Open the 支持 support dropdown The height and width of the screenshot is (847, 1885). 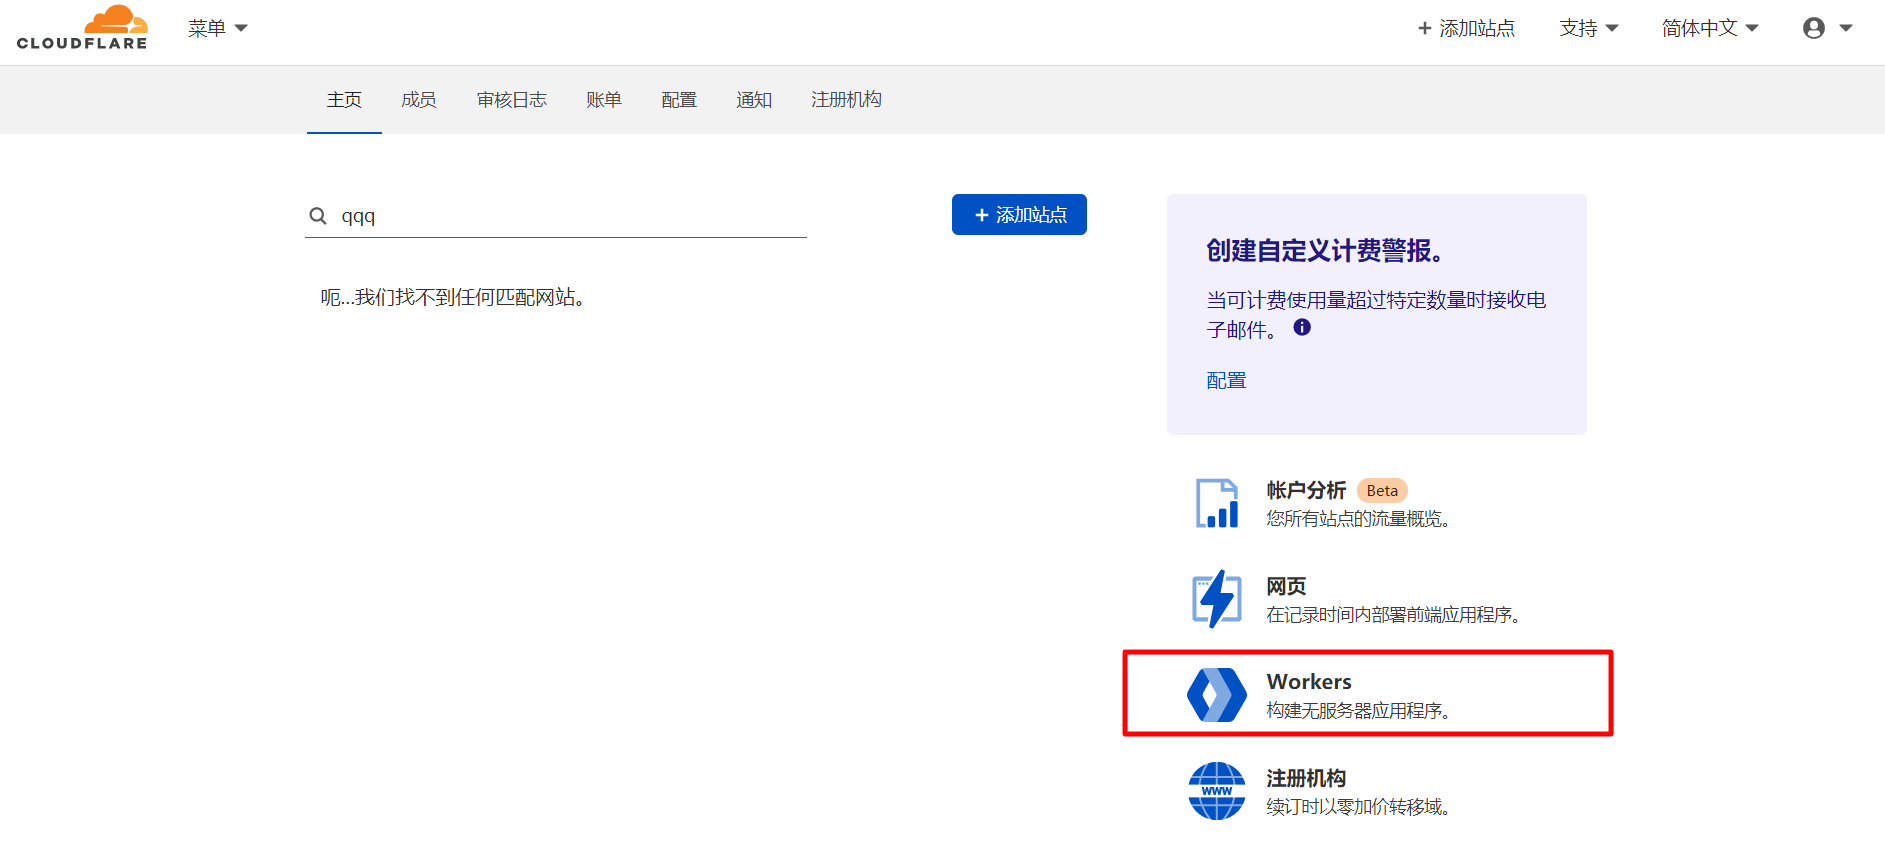point(1588,28)
